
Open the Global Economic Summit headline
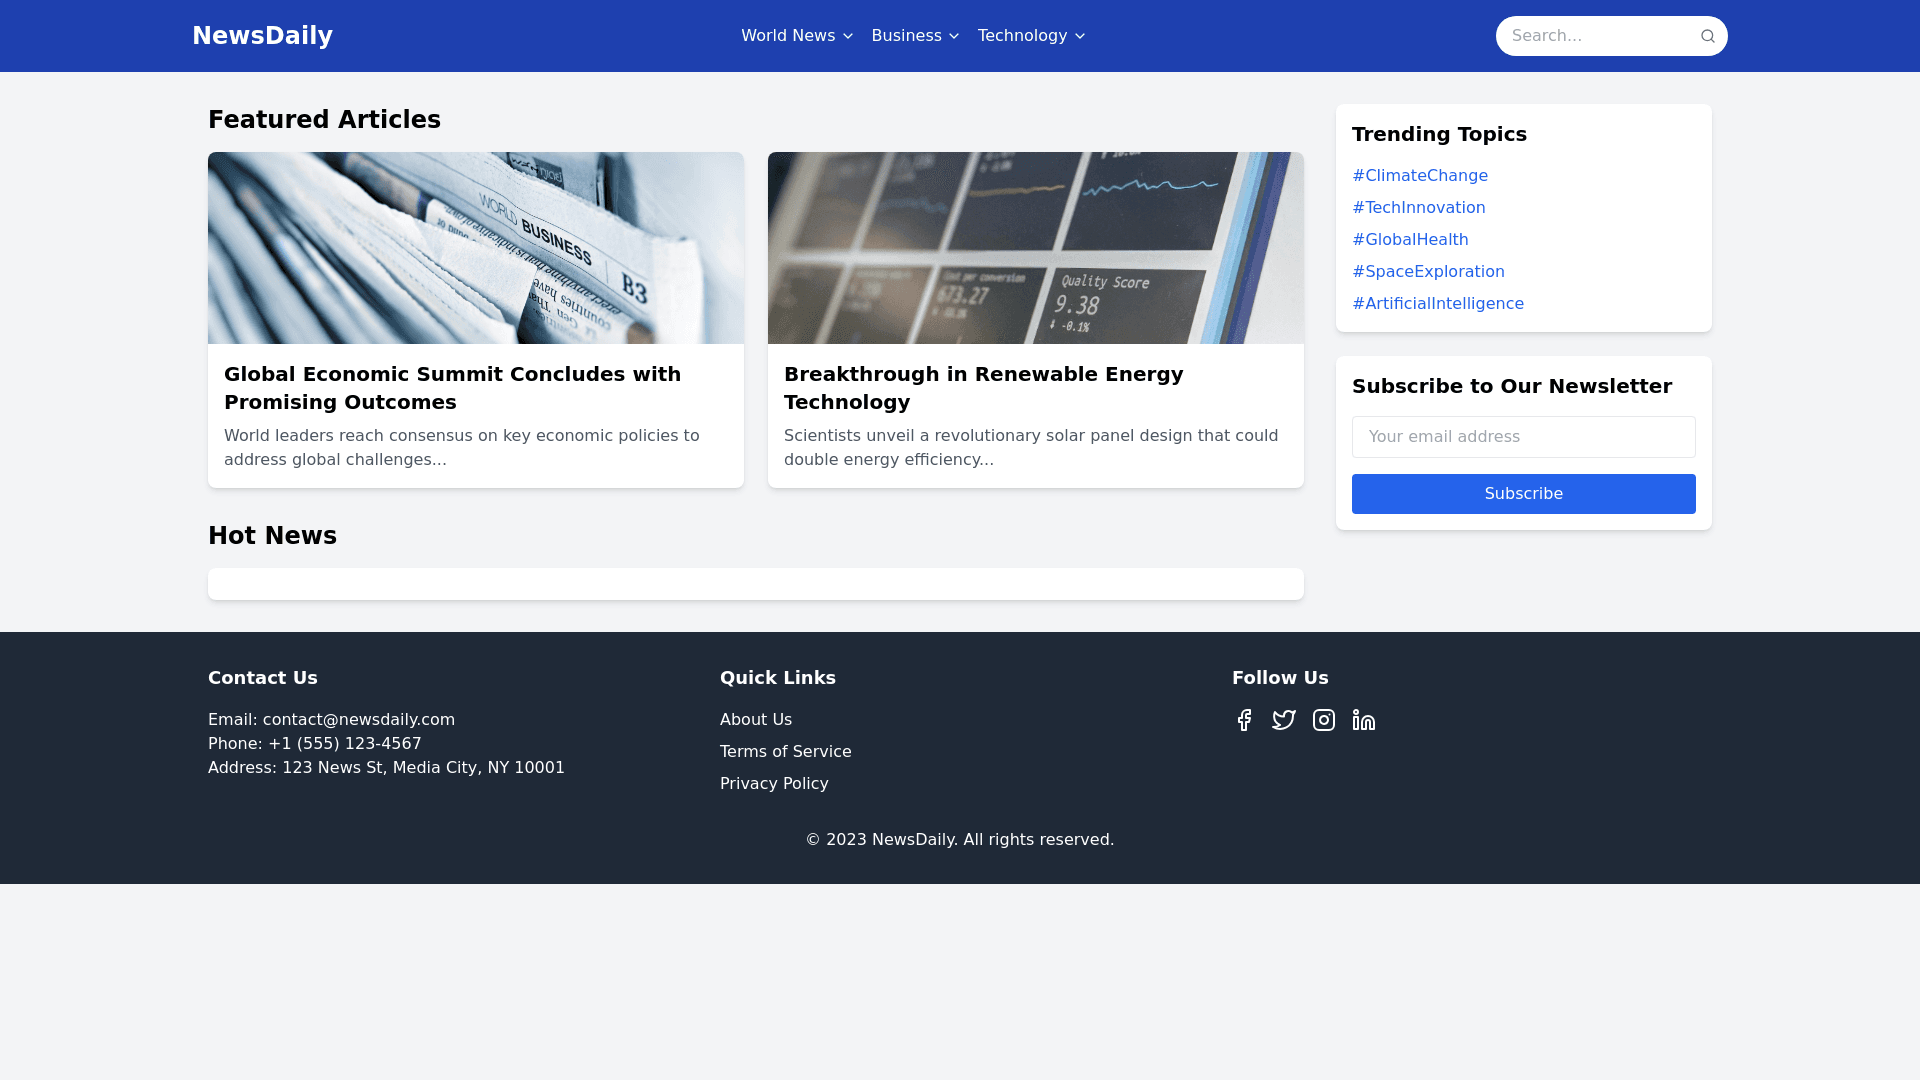coord(452,387)
